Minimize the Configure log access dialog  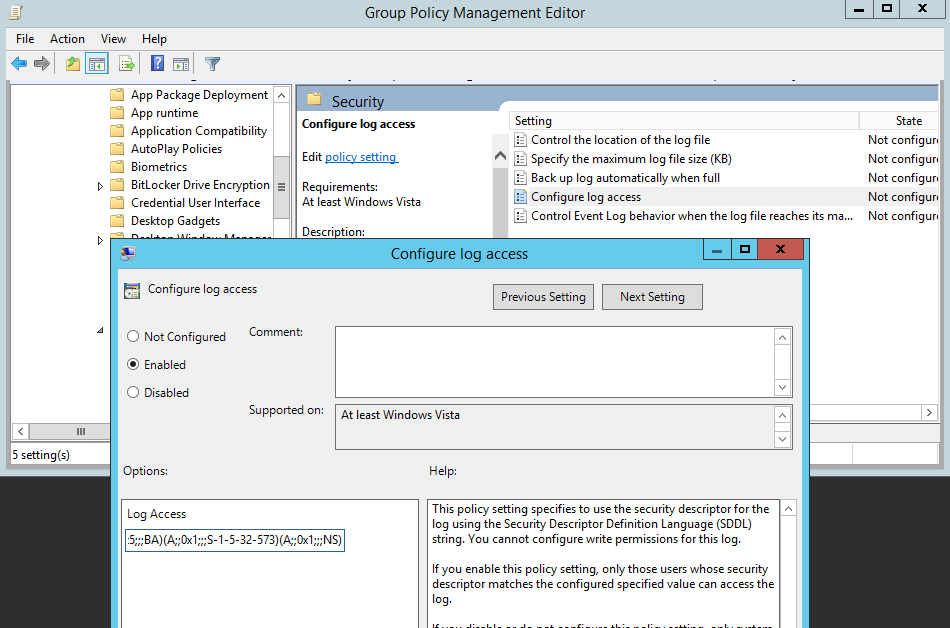click(717, 249)
